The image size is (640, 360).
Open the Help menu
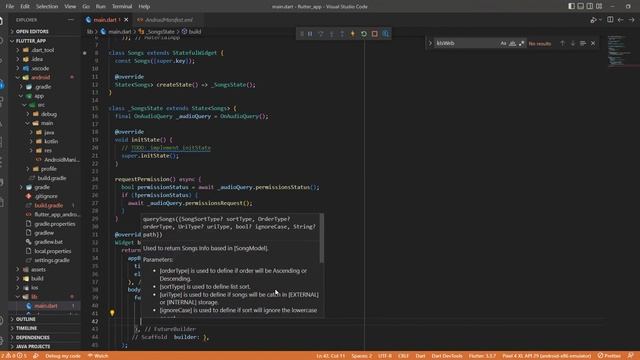[144, 7]
